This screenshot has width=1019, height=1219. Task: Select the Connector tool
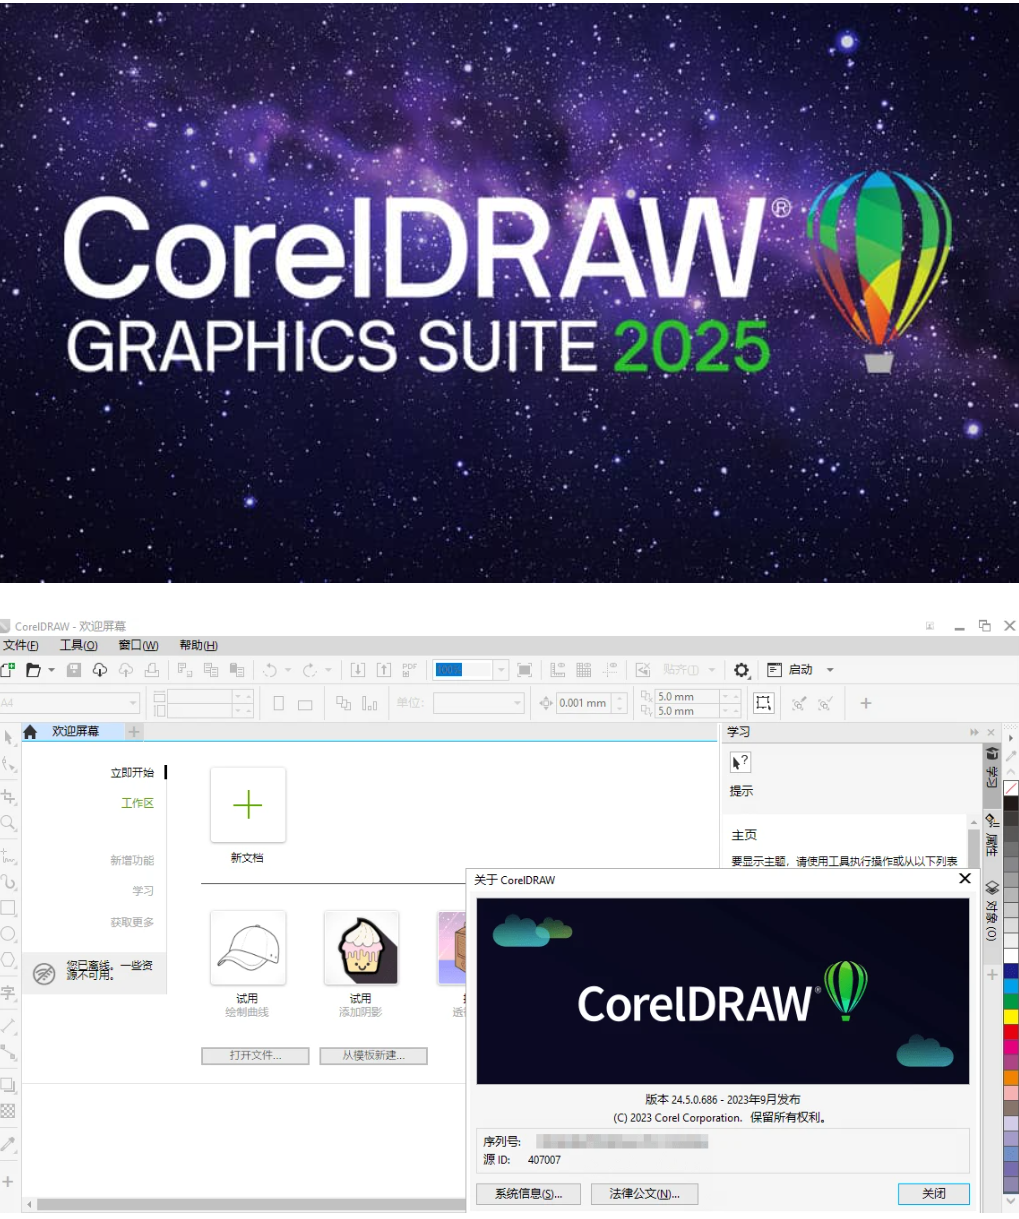click(8, 1052)
